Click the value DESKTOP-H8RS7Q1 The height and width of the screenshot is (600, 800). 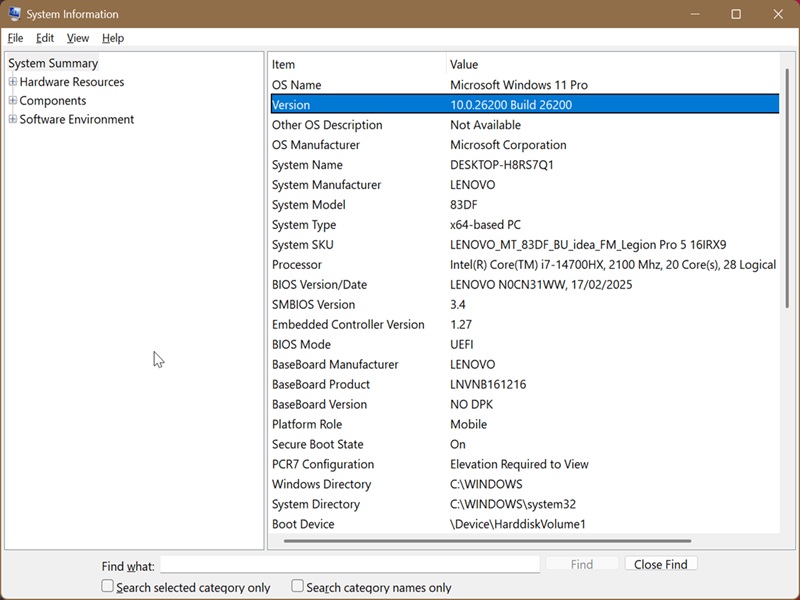pos(502,165)
